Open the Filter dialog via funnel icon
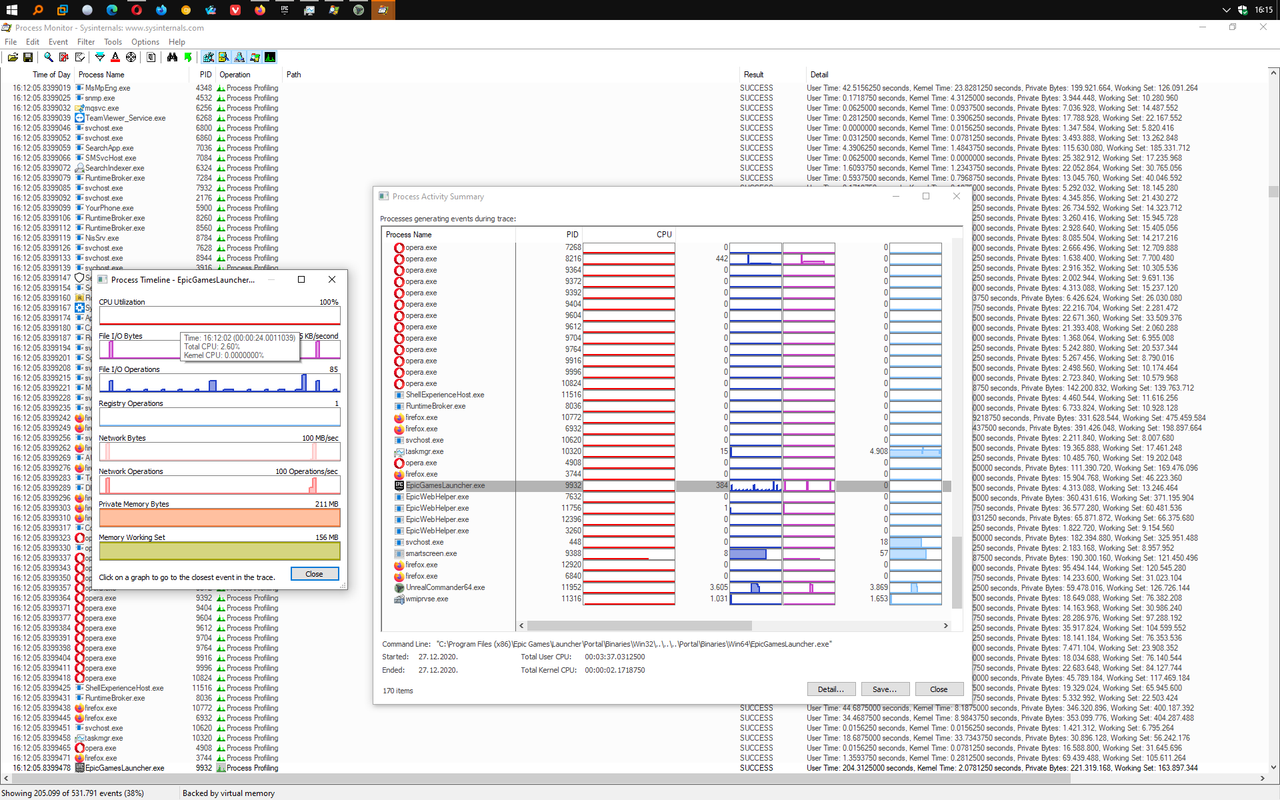This screenshot has width=1280, height=800. [x=100, y=57]
